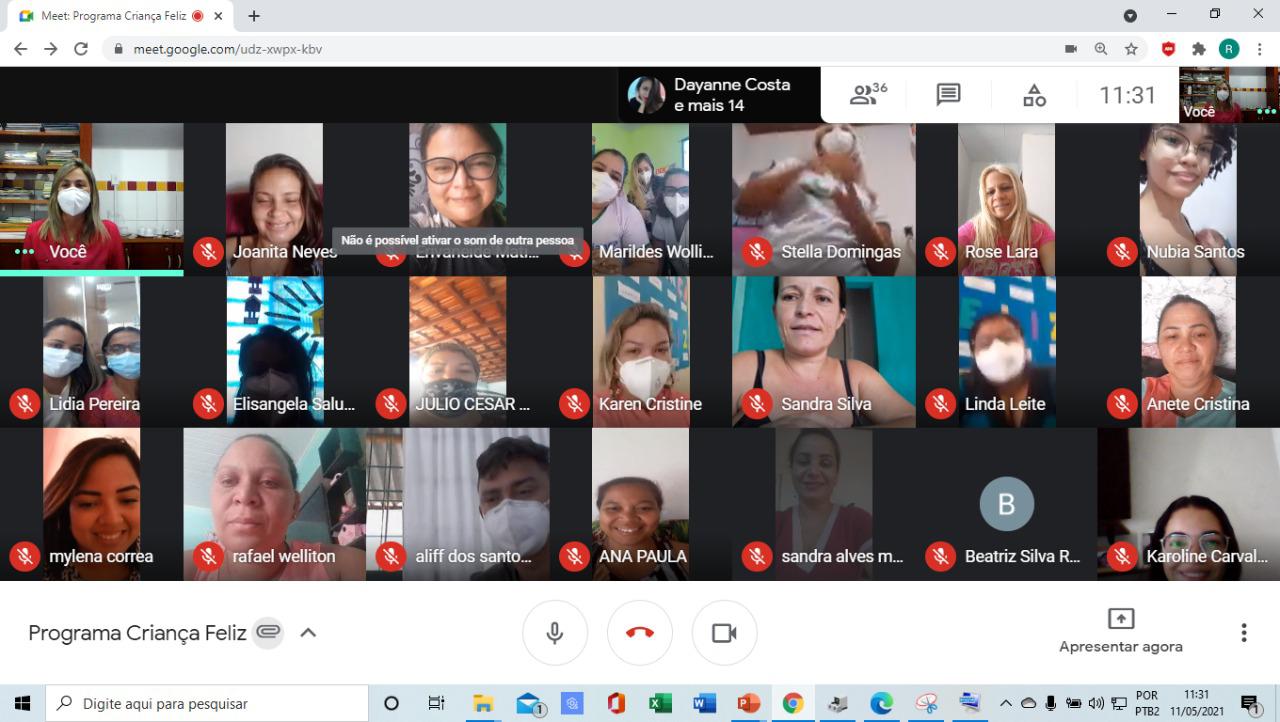The height and width of the screenshot is (722, 1280).
Task: Open Excel from the Windows taskbar
Action: click(660, 703)
